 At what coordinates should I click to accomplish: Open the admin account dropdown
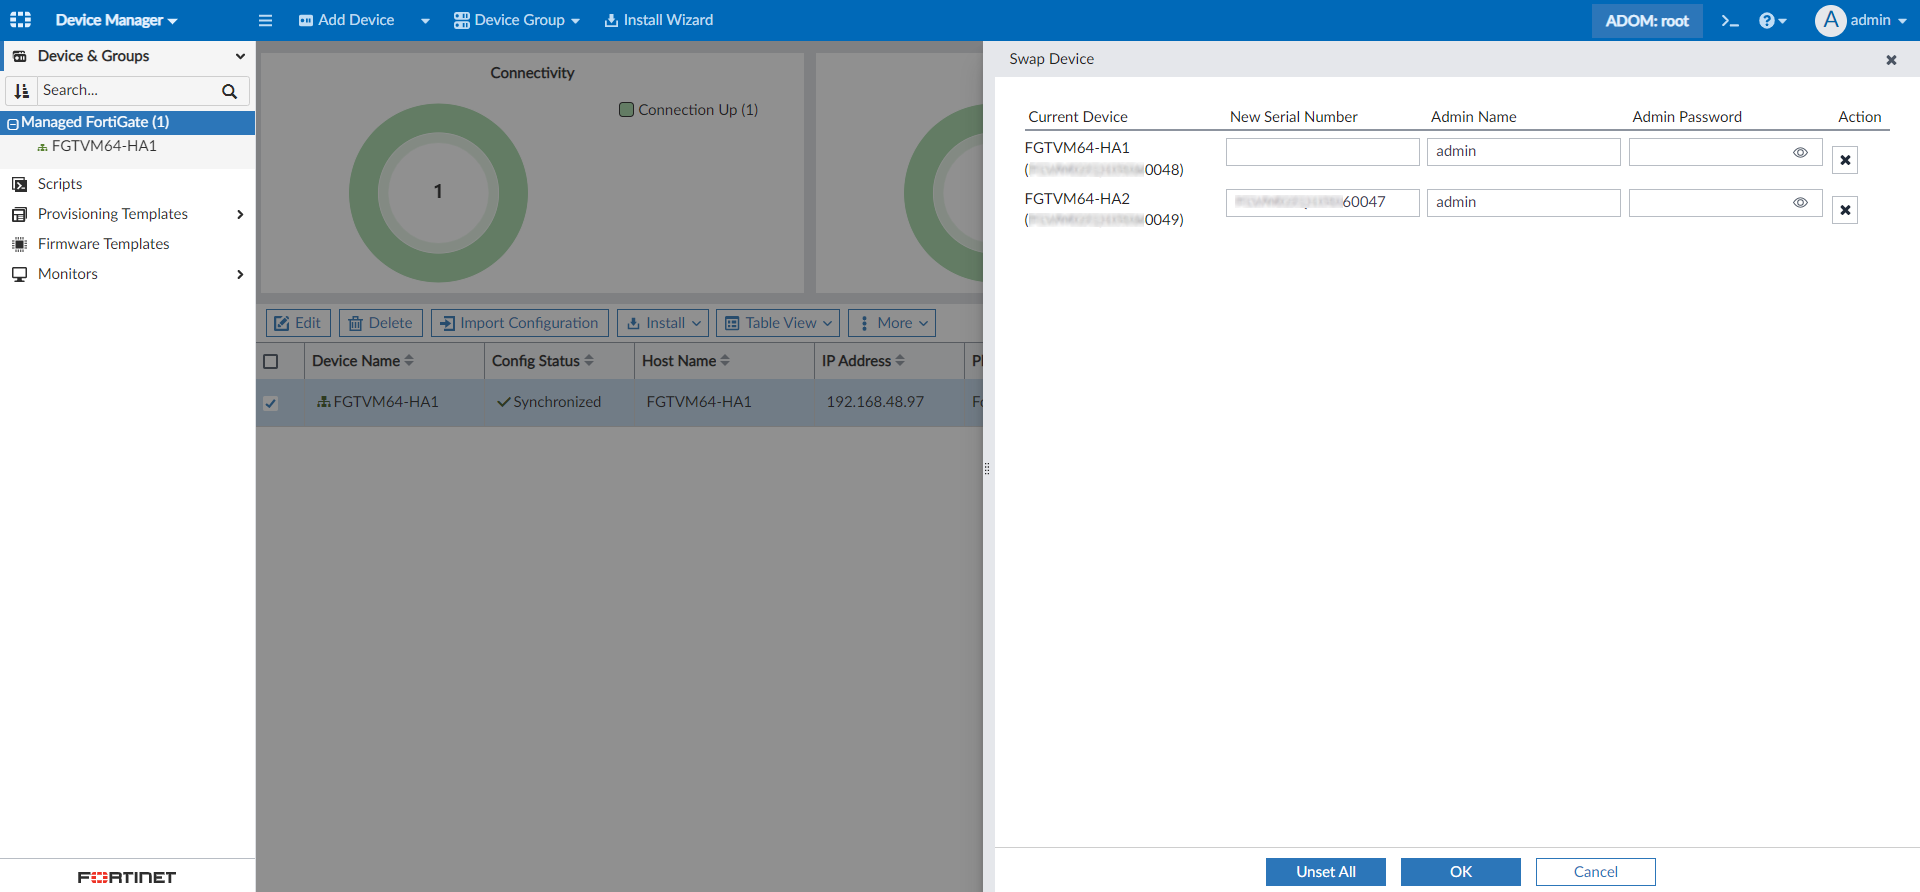click(x=1879, y=20)
